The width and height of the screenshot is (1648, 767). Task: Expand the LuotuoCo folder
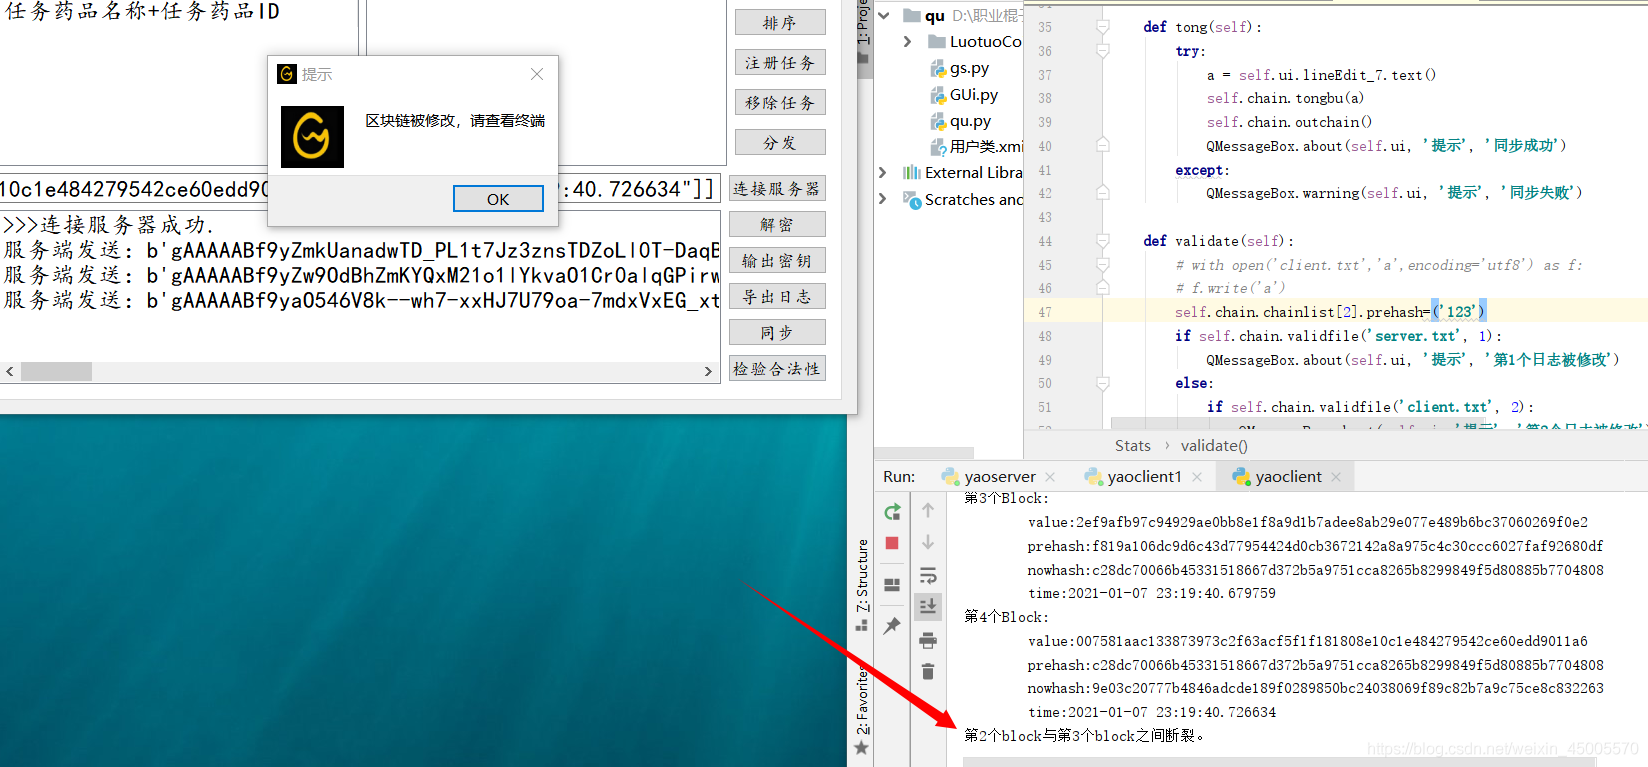tap(907, 41)
